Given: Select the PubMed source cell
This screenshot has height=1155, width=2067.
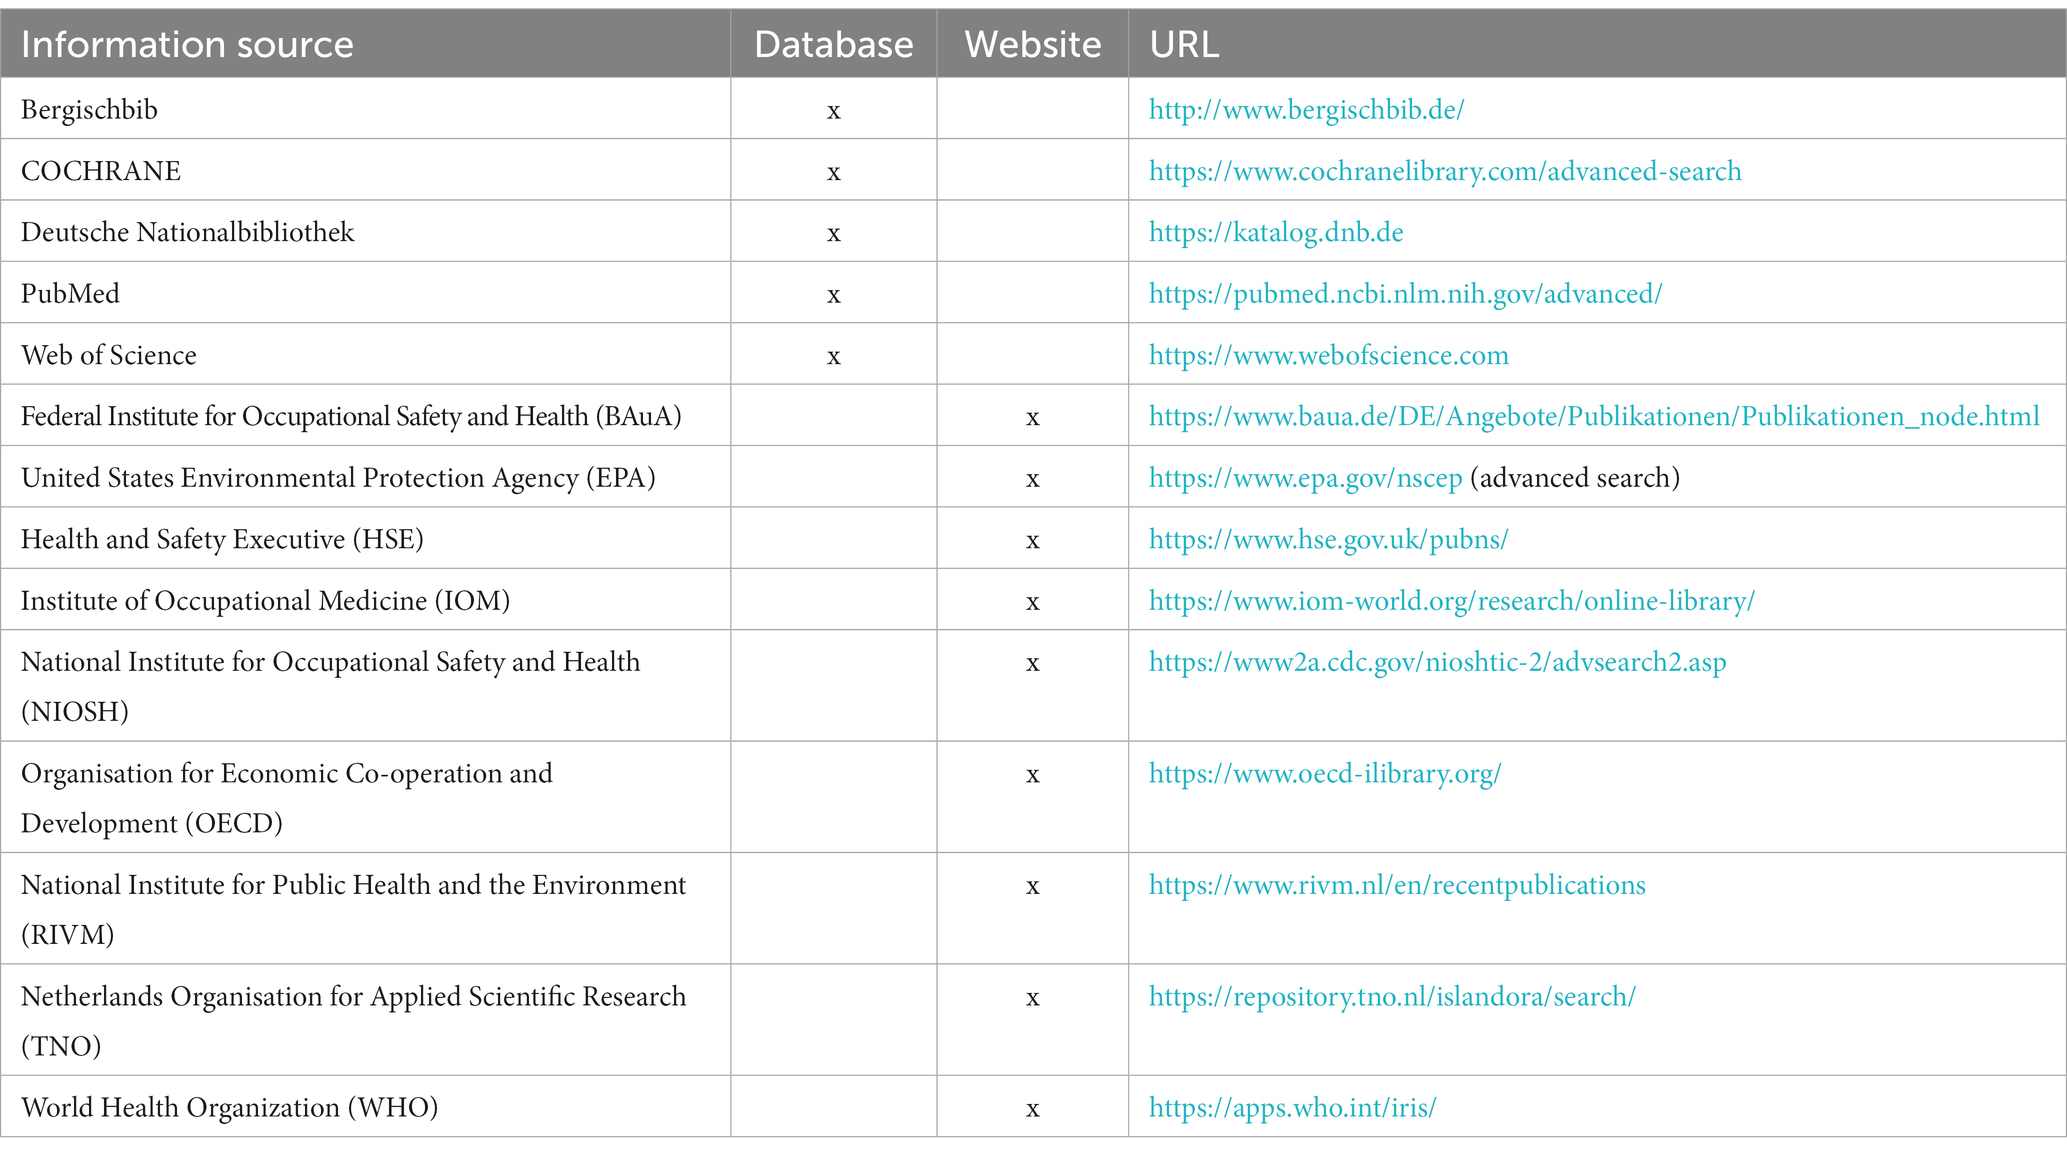Looking at the screenshot, I should [365, 293].
